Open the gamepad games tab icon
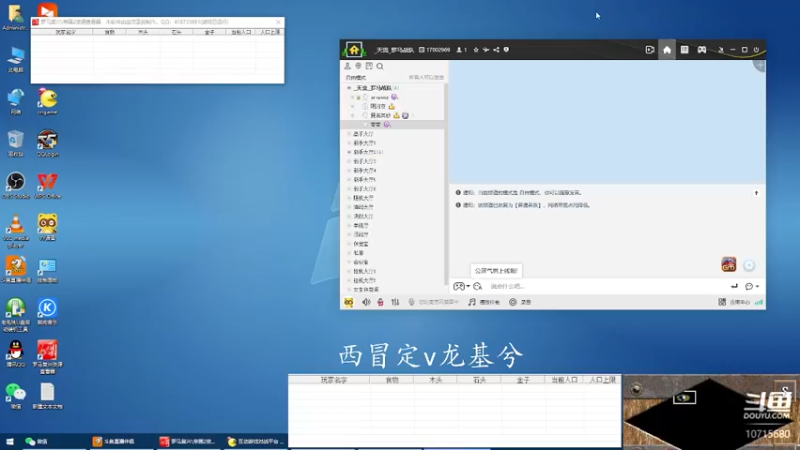This screenshot has width=800, height=450. click(702, 50)
